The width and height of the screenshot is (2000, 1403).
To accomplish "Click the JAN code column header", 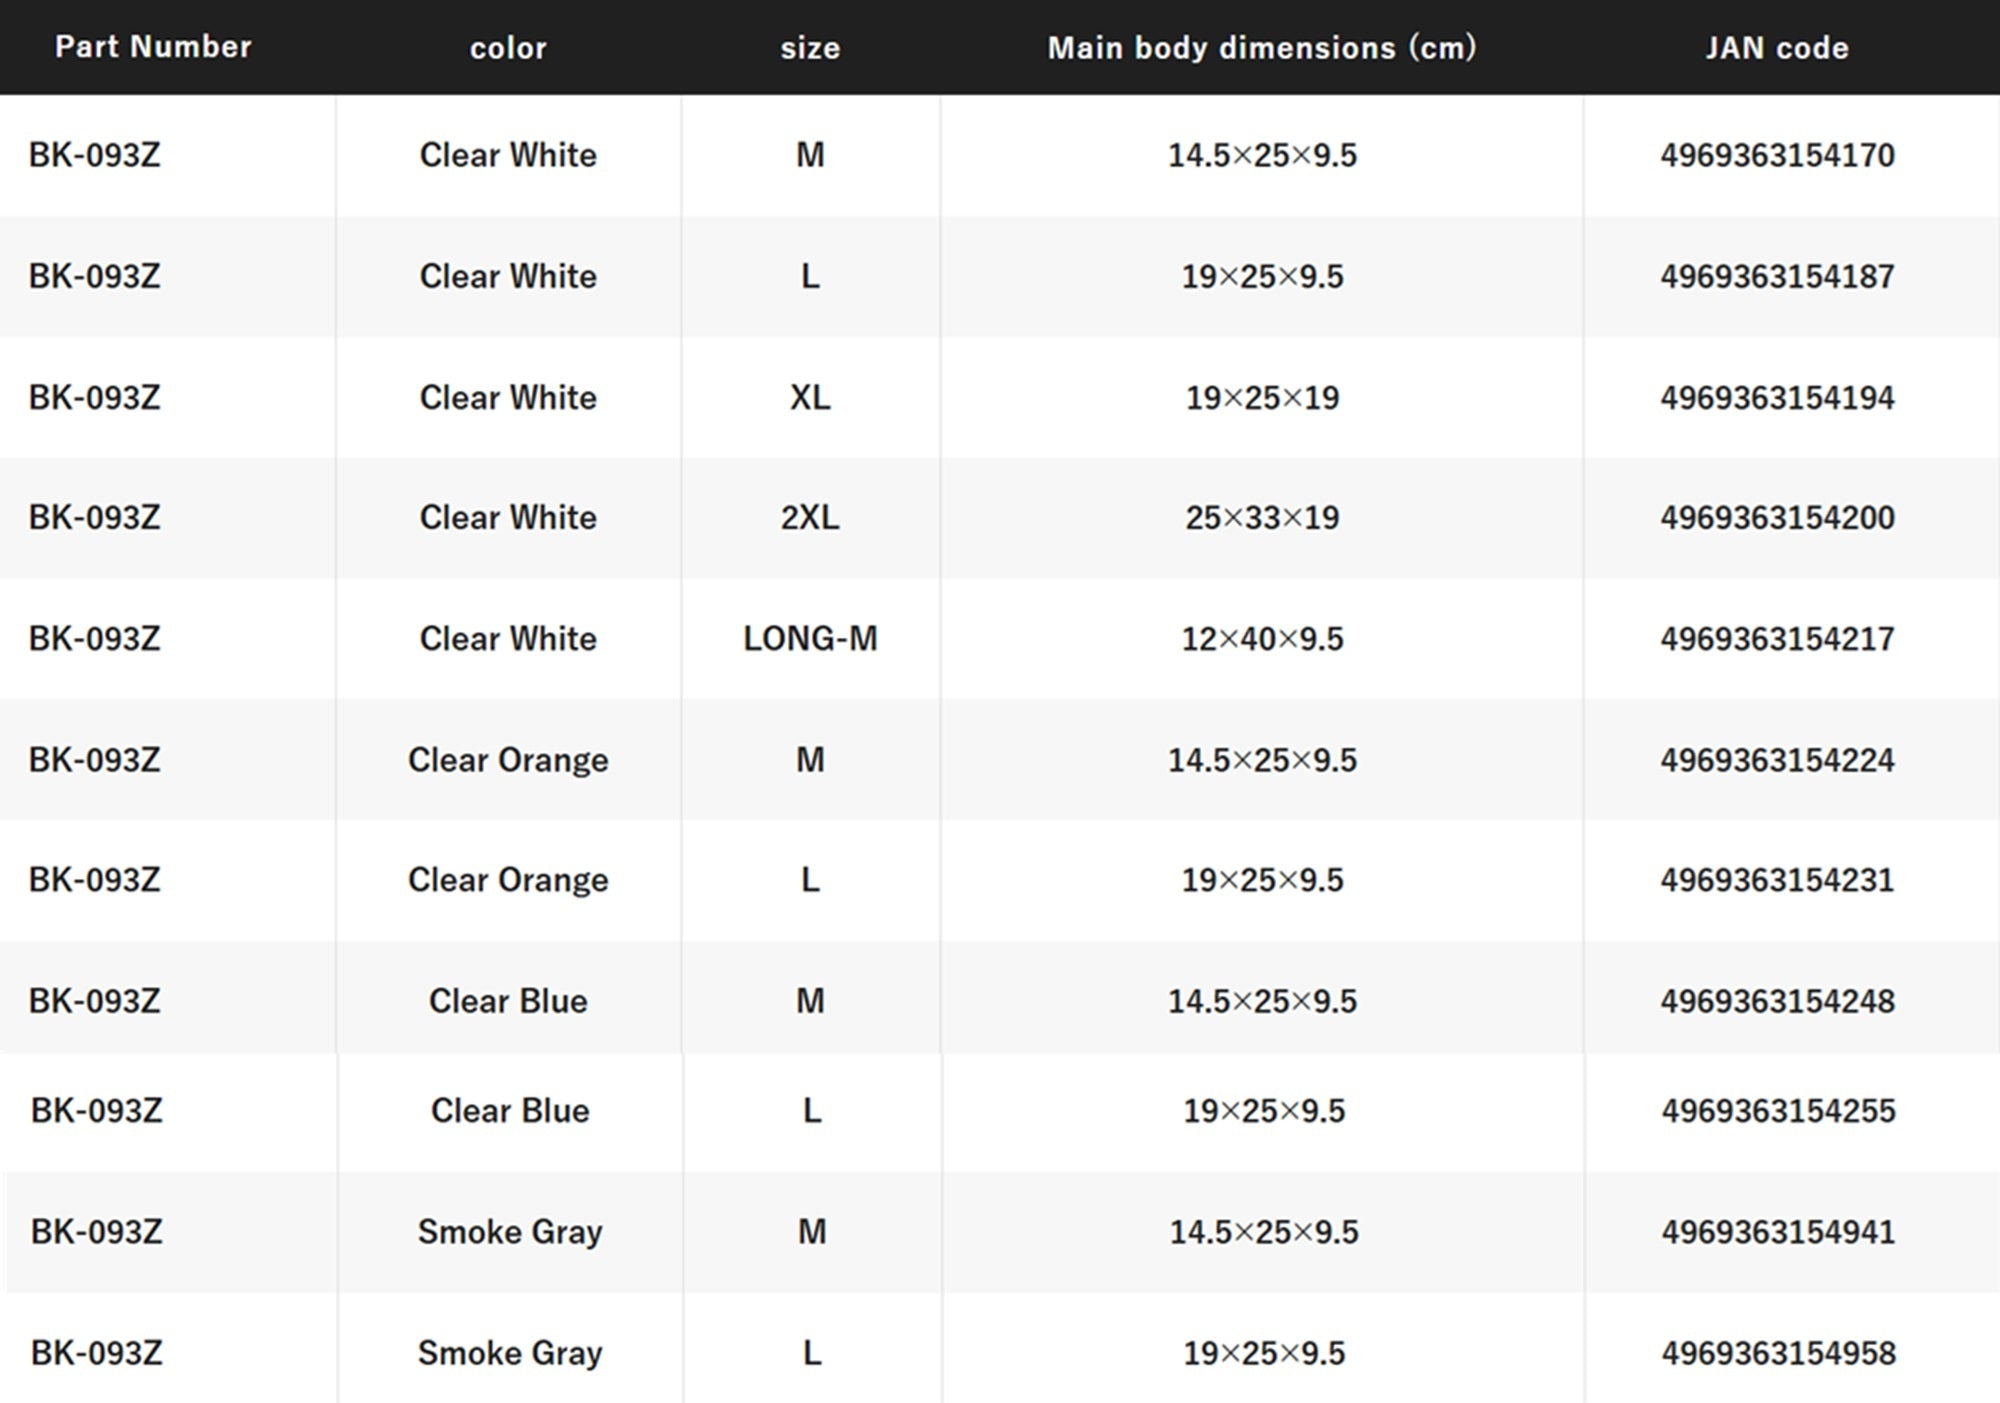I will (1777, 48).
